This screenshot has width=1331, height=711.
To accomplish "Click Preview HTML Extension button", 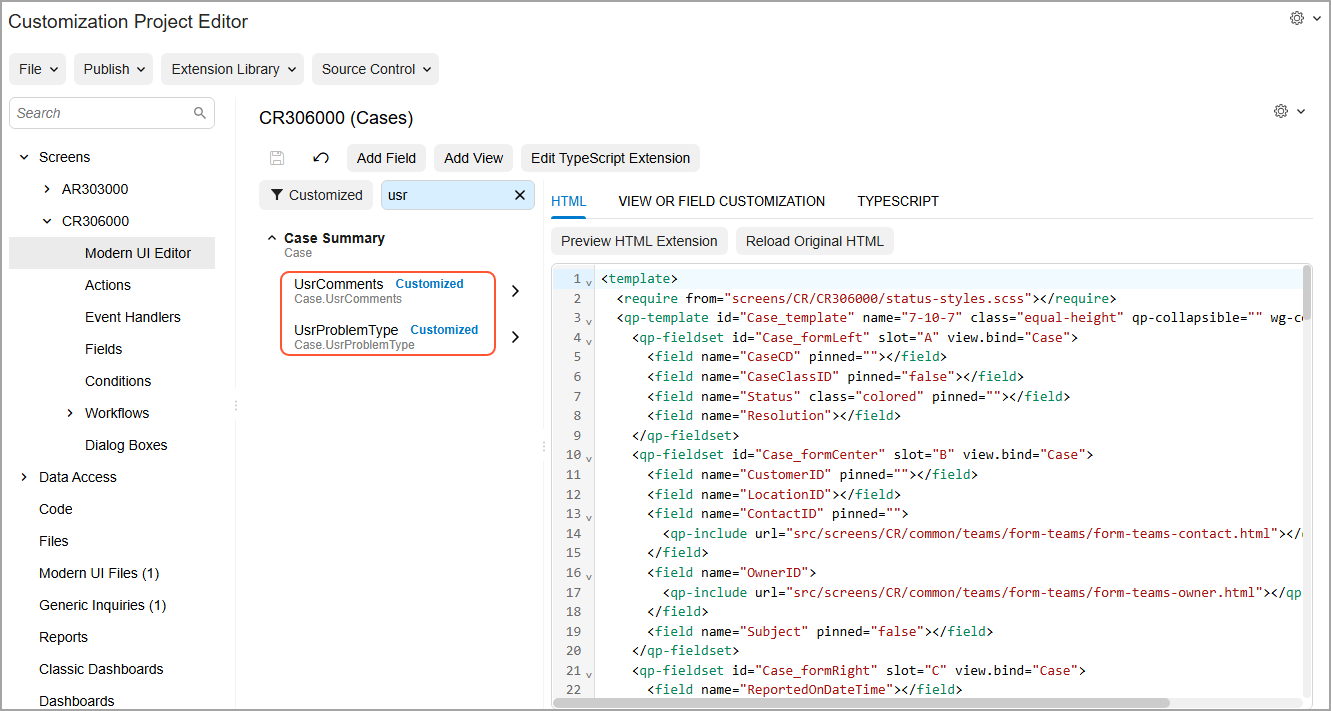I will (639, 241).
